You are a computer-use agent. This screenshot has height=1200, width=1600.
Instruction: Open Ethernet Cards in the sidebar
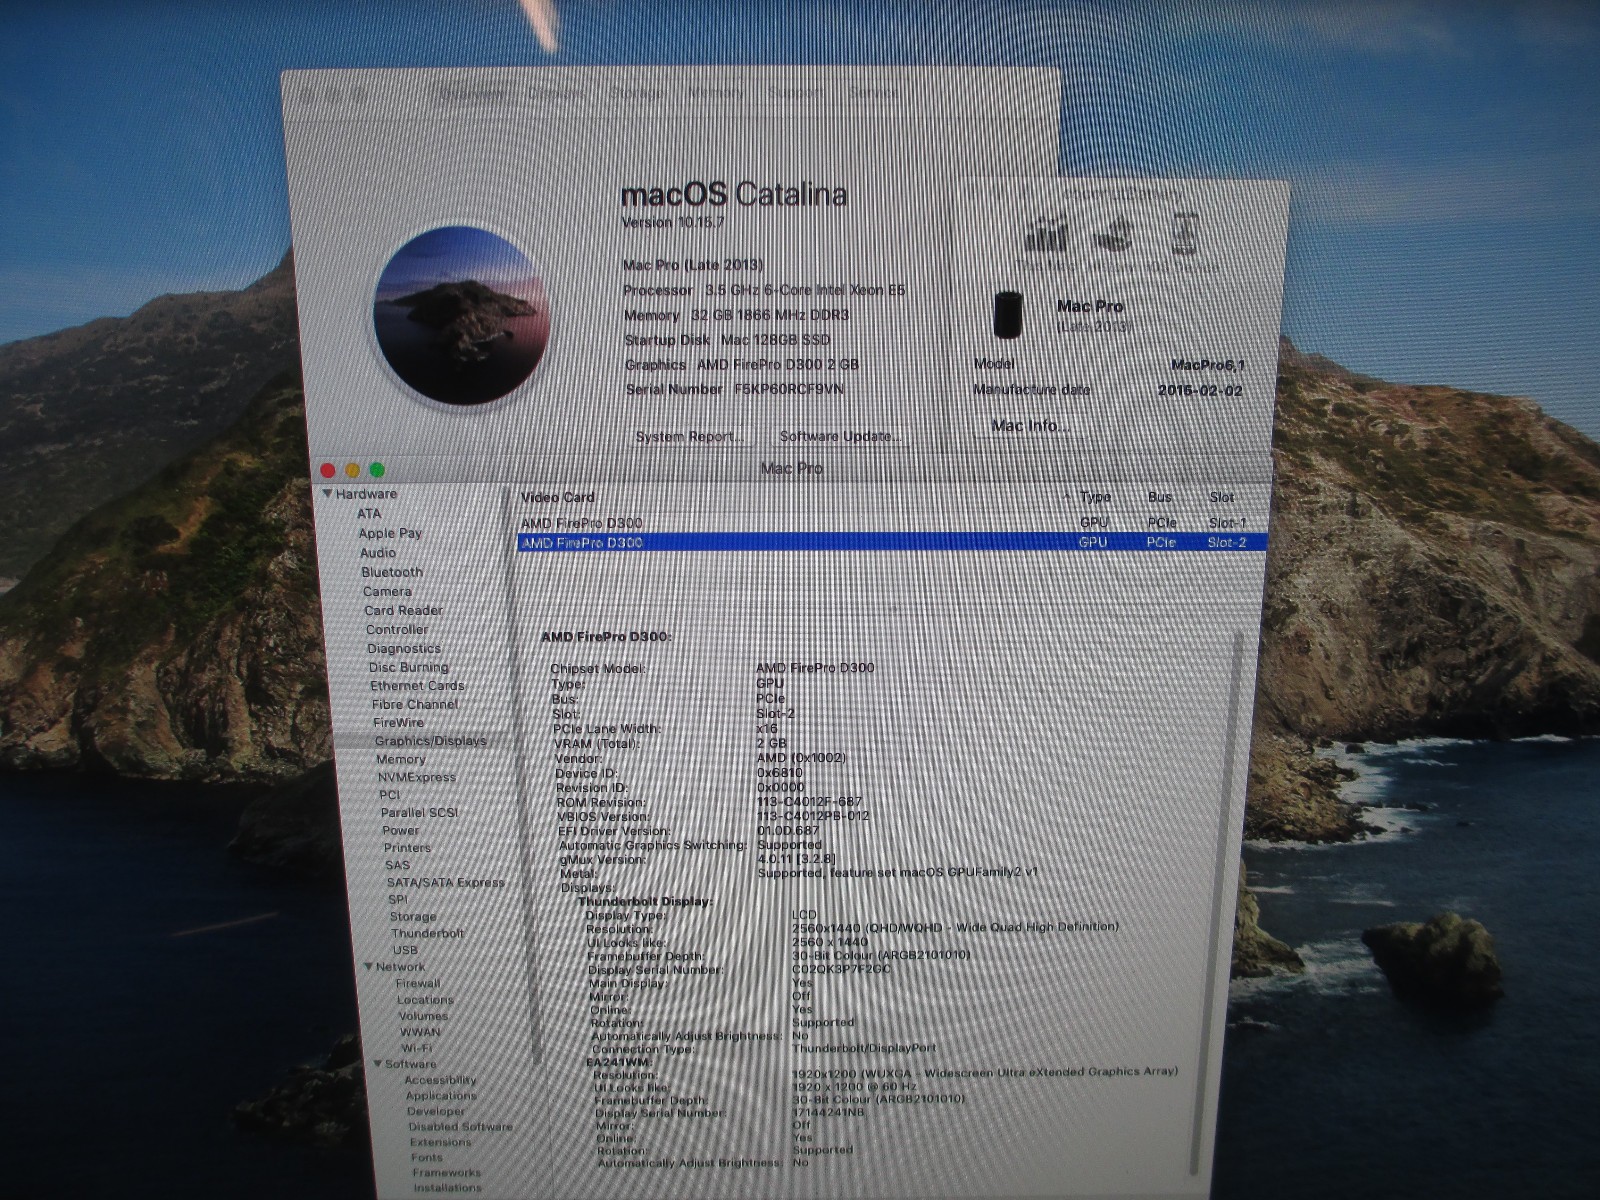pyautogui.click(x=417, y=685)
